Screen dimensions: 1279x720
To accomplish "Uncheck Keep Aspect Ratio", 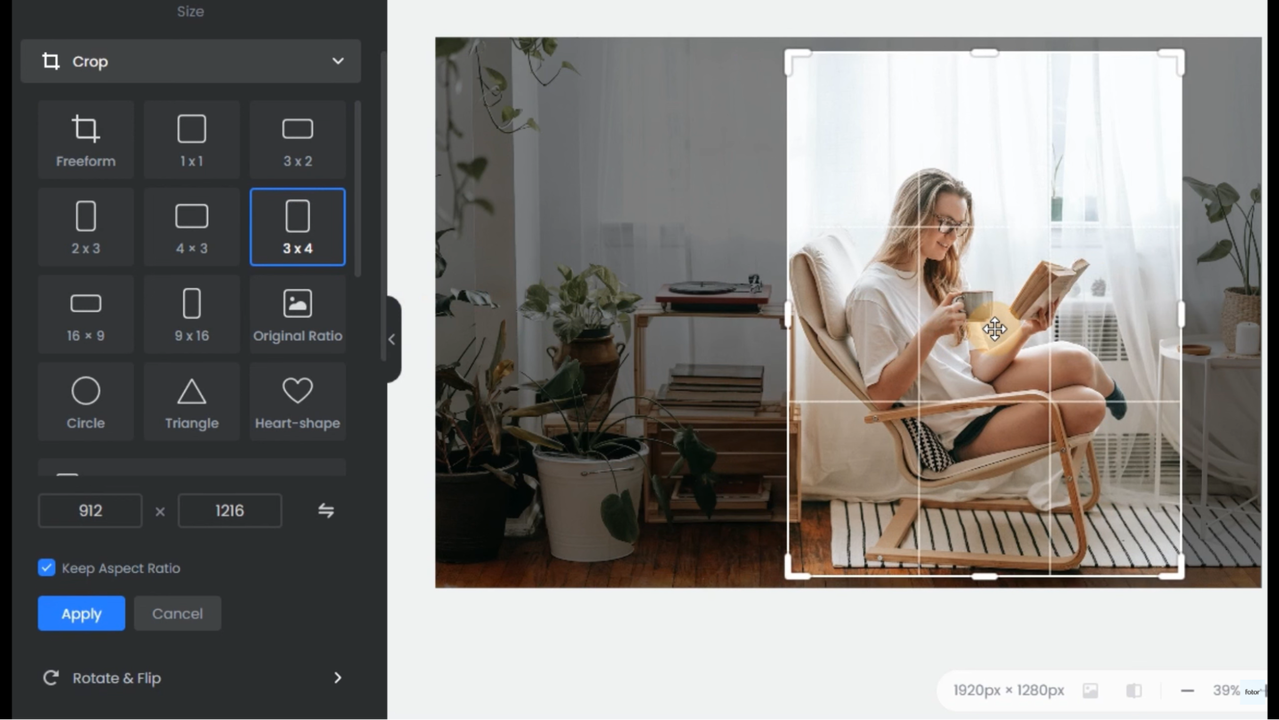I will (47, 568).
